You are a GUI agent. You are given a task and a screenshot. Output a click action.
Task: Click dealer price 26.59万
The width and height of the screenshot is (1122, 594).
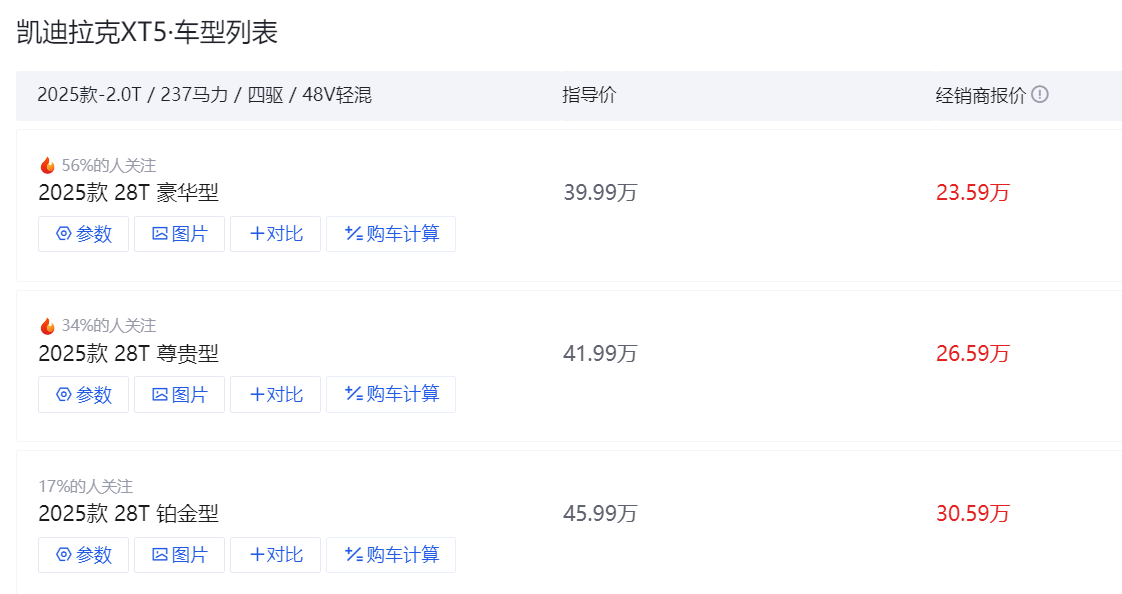tap(972, 353)
